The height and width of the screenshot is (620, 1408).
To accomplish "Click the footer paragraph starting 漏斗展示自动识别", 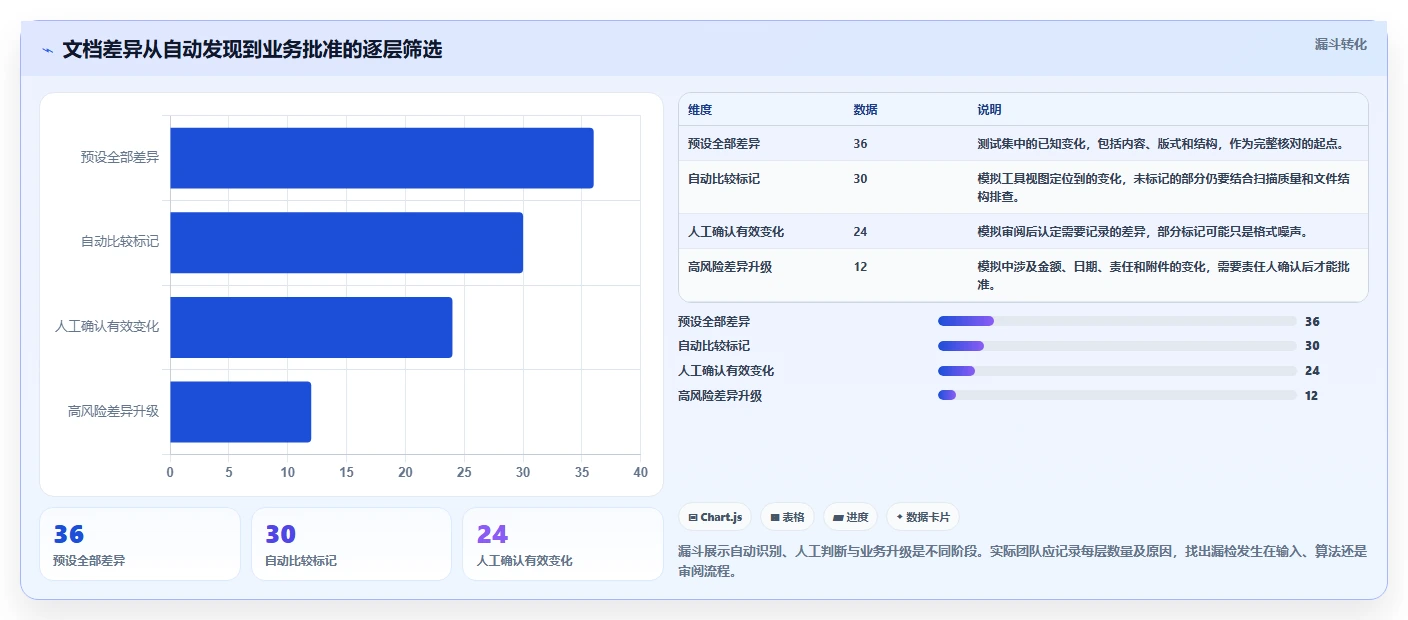I will pos(1022,561).
